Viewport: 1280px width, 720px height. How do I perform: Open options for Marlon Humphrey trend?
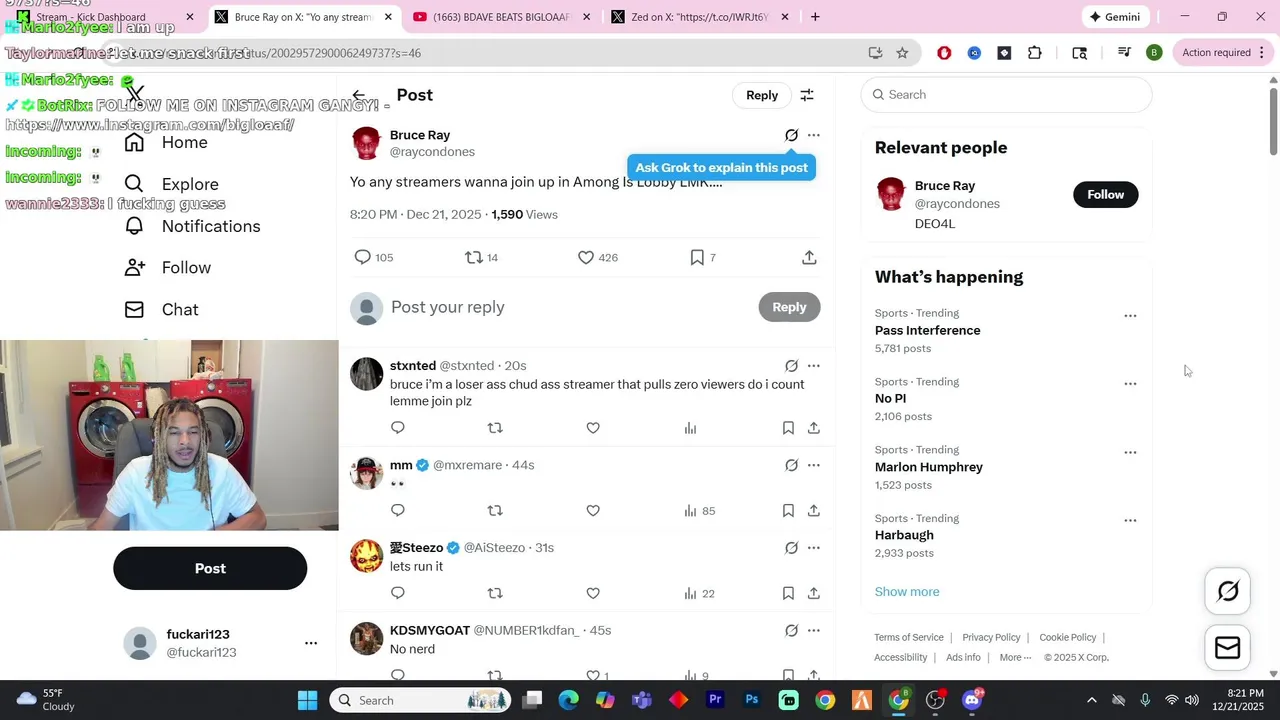coord(1130,452)
